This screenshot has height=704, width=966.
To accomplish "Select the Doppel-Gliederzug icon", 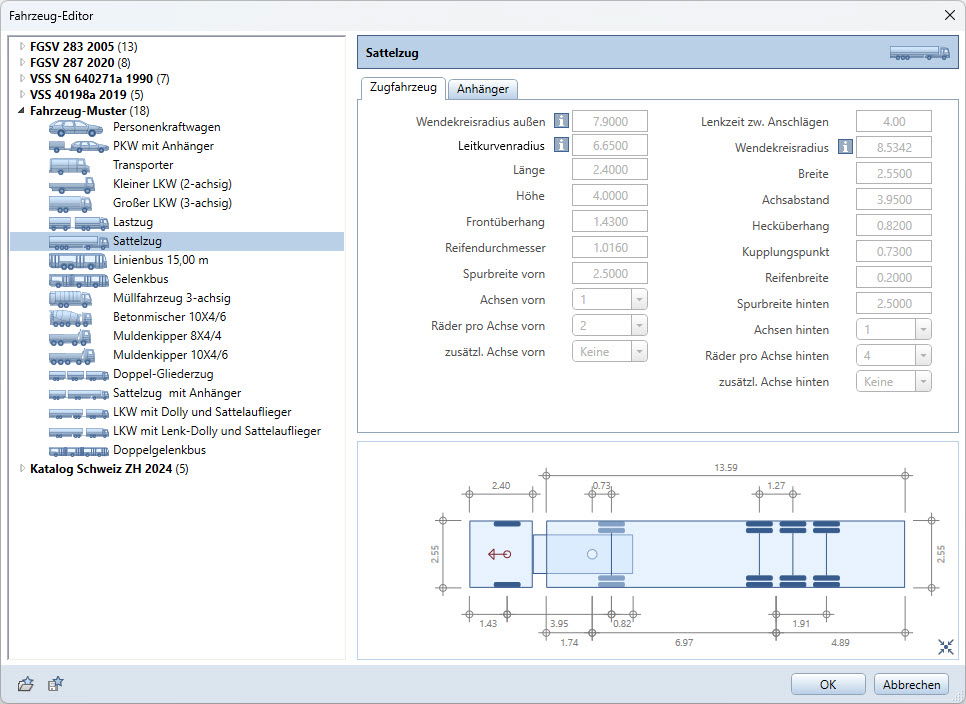I will tap(79, 375).
